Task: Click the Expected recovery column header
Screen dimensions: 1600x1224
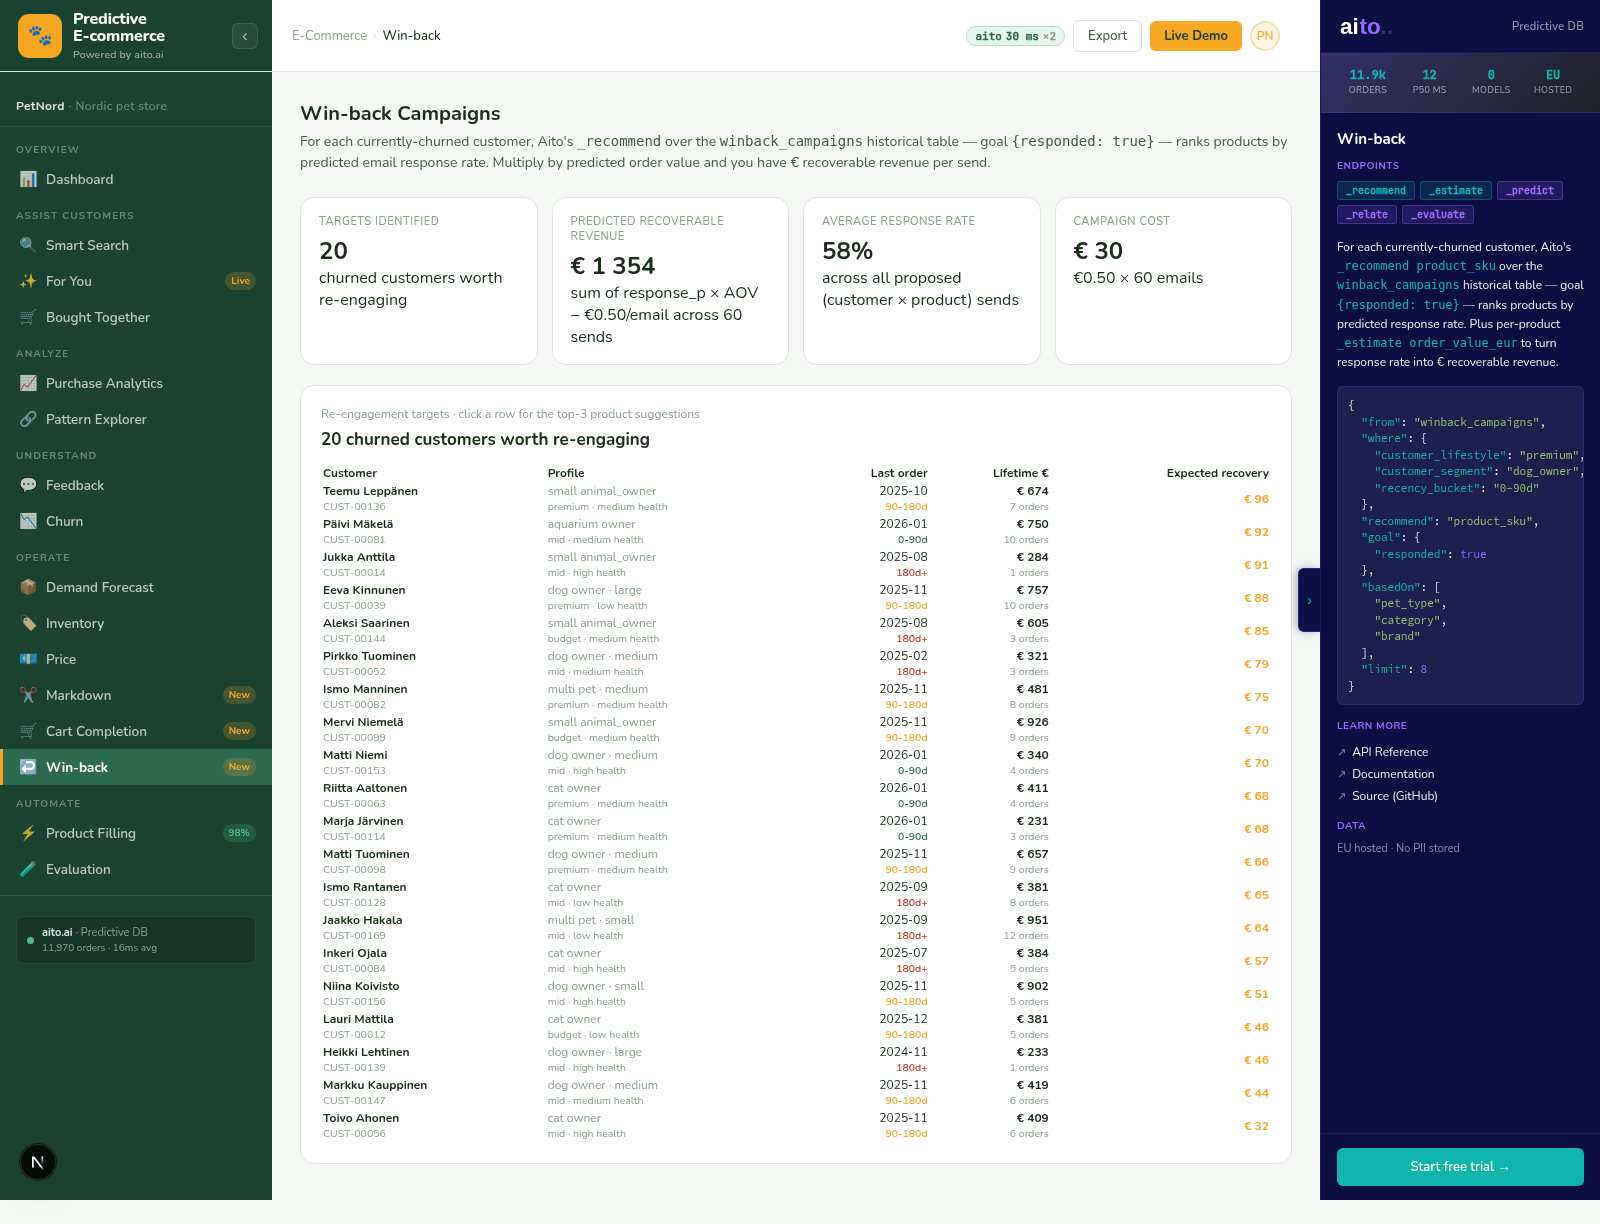Action: [1217, 473]
